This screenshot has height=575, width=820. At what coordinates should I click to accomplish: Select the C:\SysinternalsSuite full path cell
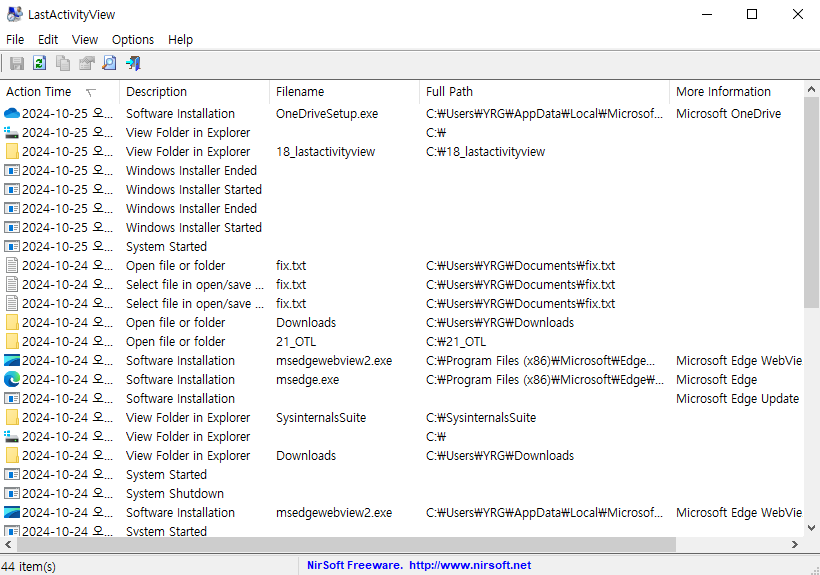[x=481, y=418]
